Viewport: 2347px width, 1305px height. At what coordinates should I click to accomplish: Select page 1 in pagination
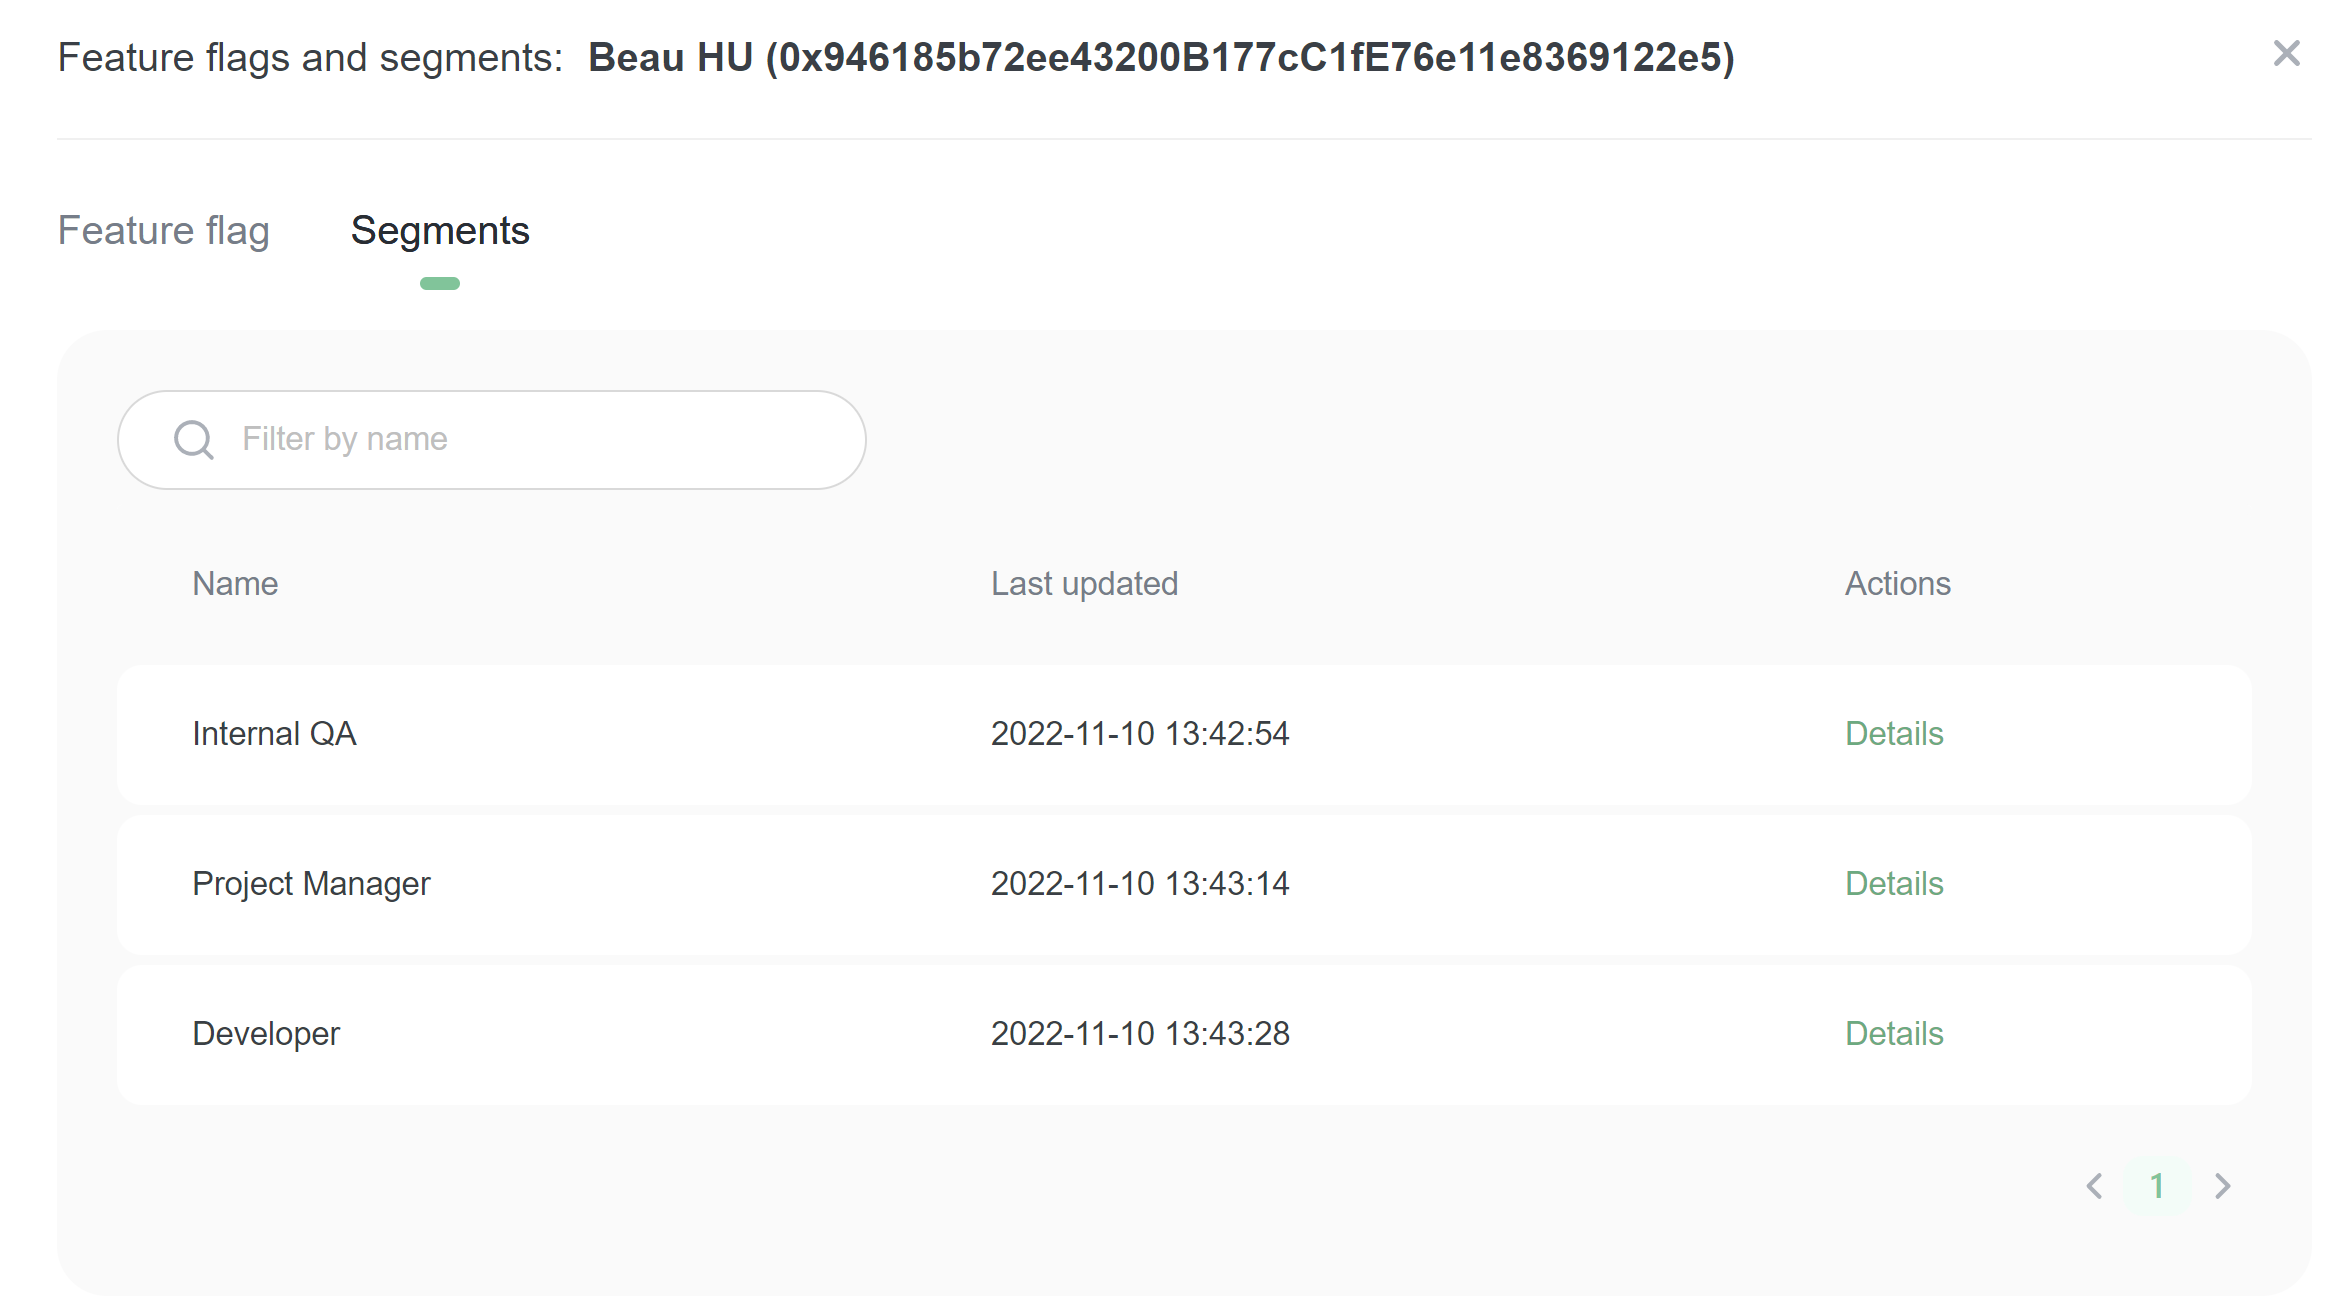pyautogui.click(x=2157, y=1186)
